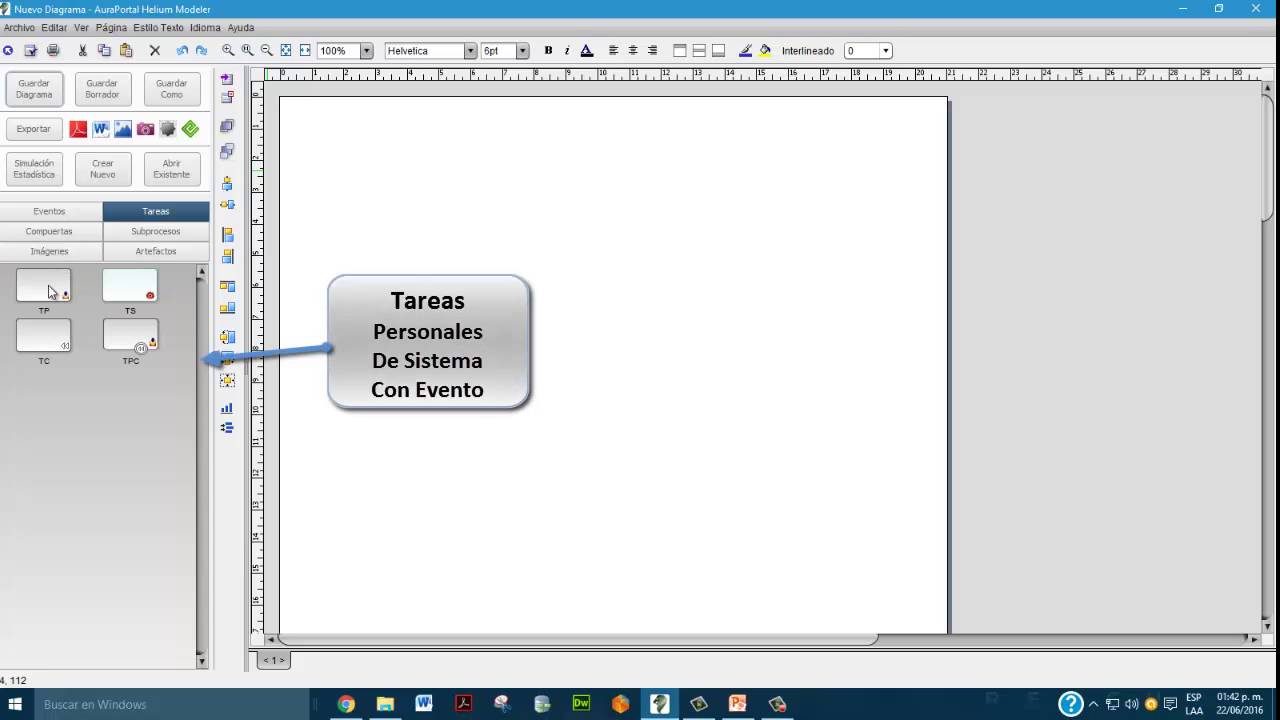Viewport: 1280px width, 720px height.
Task: Pick the line color pen icon
Action: pyautogui.click(x=746, y=50)
